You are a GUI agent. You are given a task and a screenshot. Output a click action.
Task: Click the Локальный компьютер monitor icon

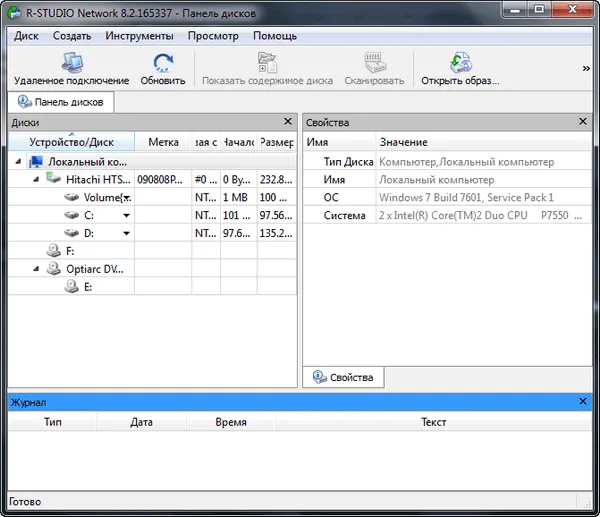pyautogui.click(x=36, y=162)
